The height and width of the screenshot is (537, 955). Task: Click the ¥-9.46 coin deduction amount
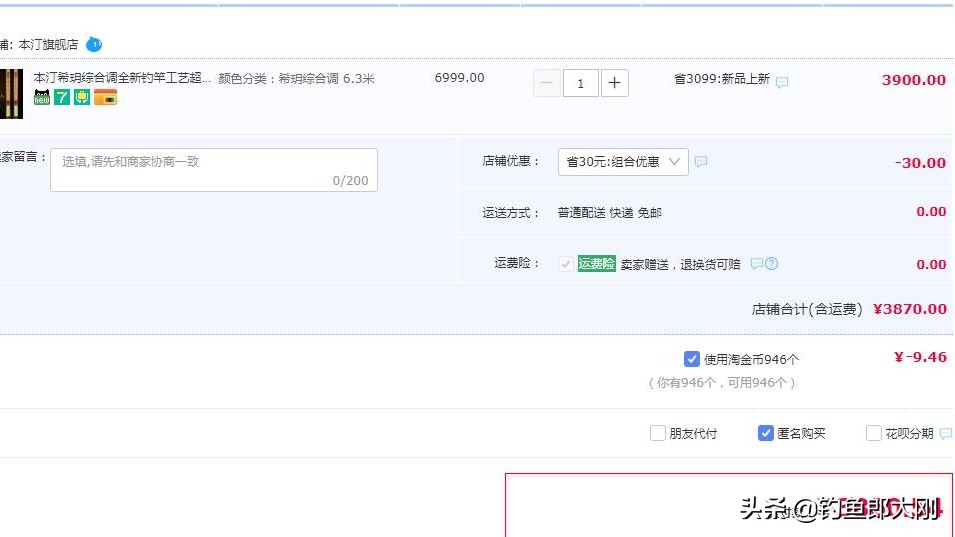point(920,357)
